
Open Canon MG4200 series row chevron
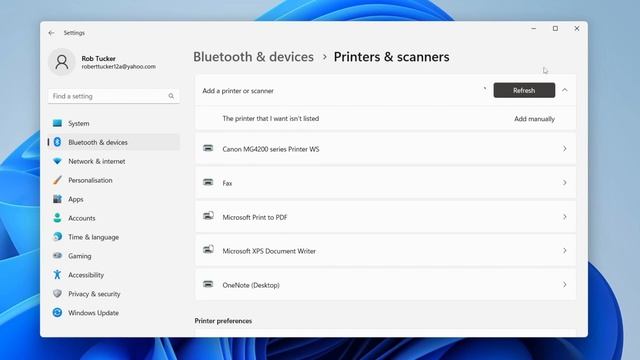pos(564,149)
